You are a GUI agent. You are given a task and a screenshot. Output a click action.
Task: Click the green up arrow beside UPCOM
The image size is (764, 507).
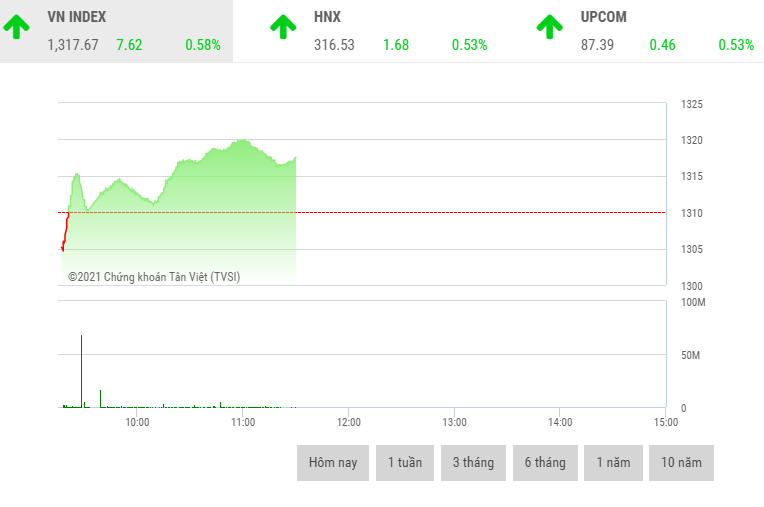click(x=550, y=27)
